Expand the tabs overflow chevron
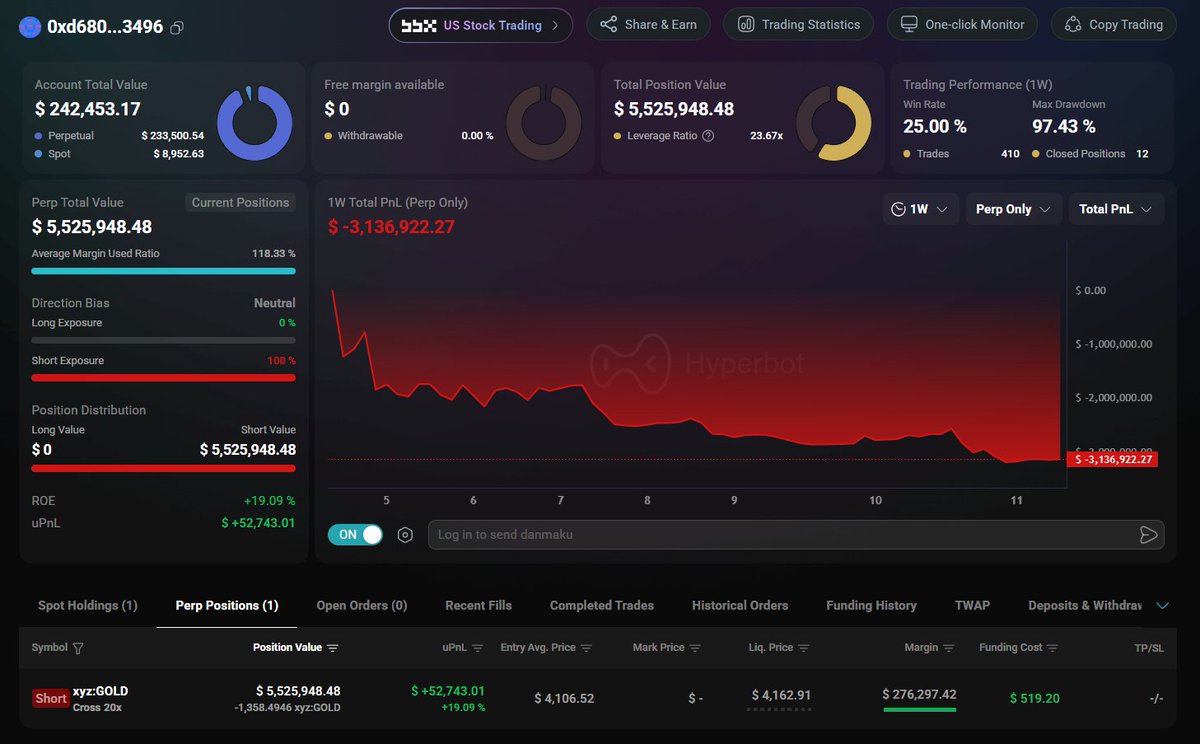The height and width of the screenshot is (744, 1200). pyautogui.click(x=1162, y=605)
